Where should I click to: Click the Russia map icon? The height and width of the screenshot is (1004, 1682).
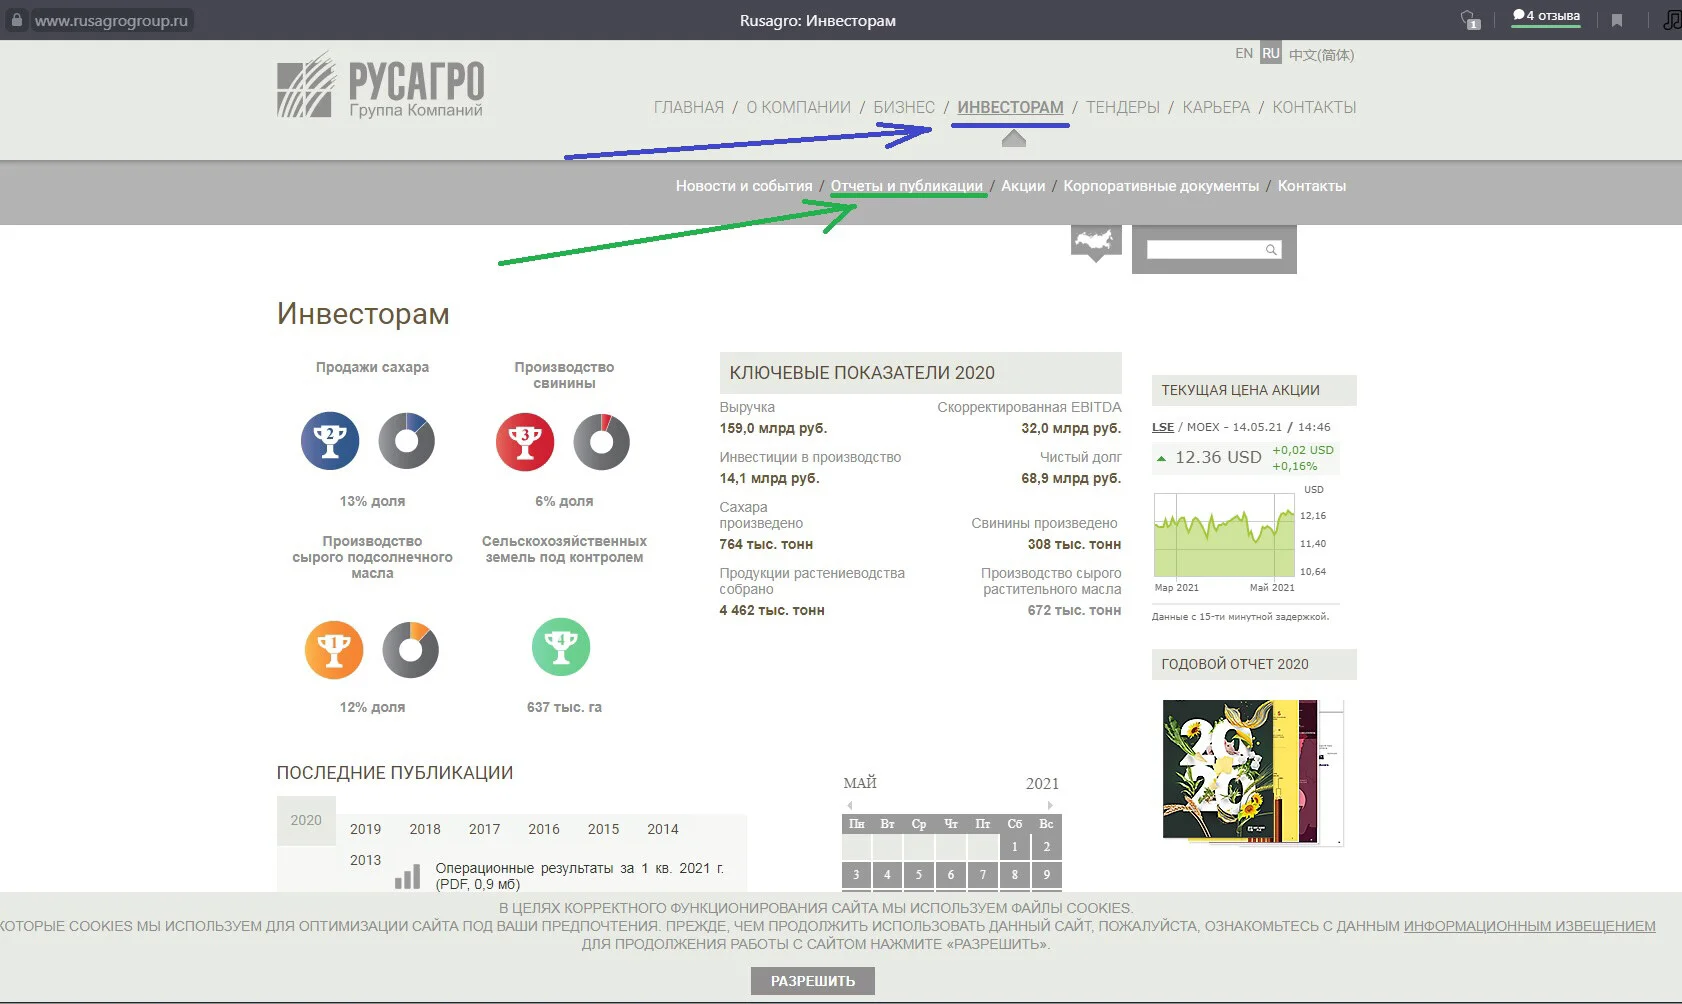pyautogui.click(x=1096, y=241)
